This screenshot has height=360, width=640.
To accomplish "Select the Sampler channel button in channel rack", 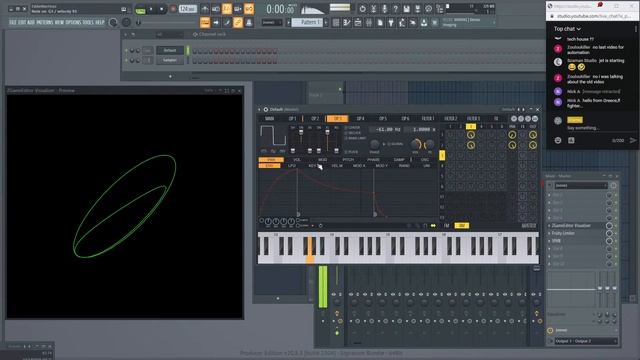I will tap(170, 60).
